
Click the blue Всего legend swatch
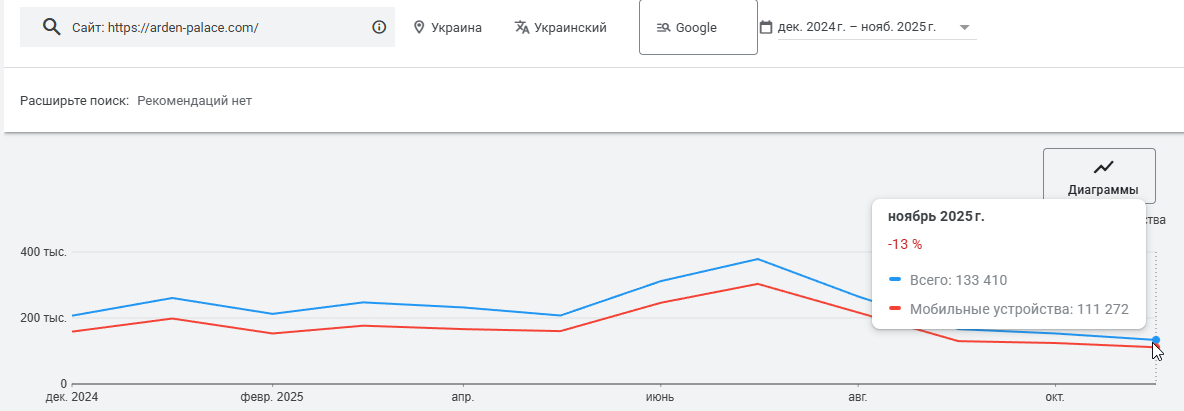[x=895, y=280]
